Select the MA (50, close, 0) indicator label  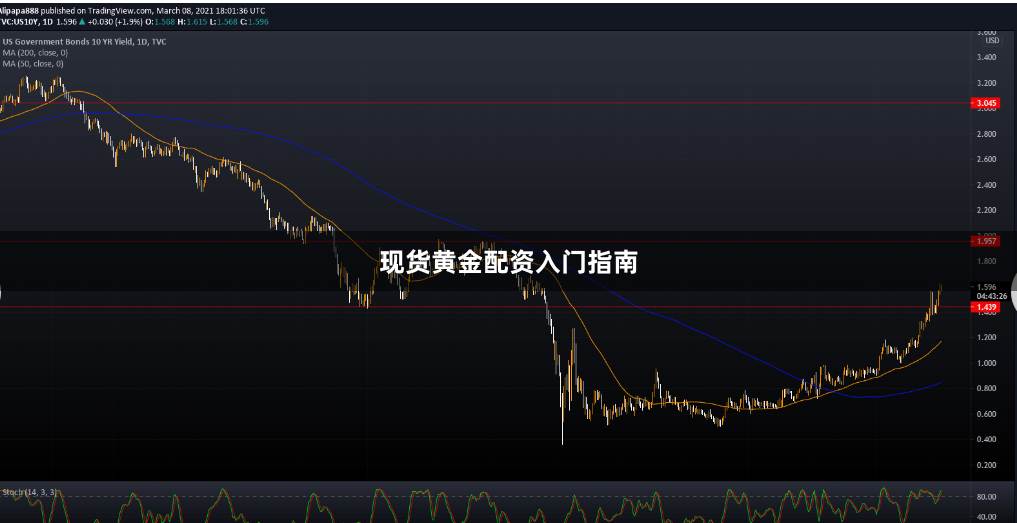pos(32,64)
